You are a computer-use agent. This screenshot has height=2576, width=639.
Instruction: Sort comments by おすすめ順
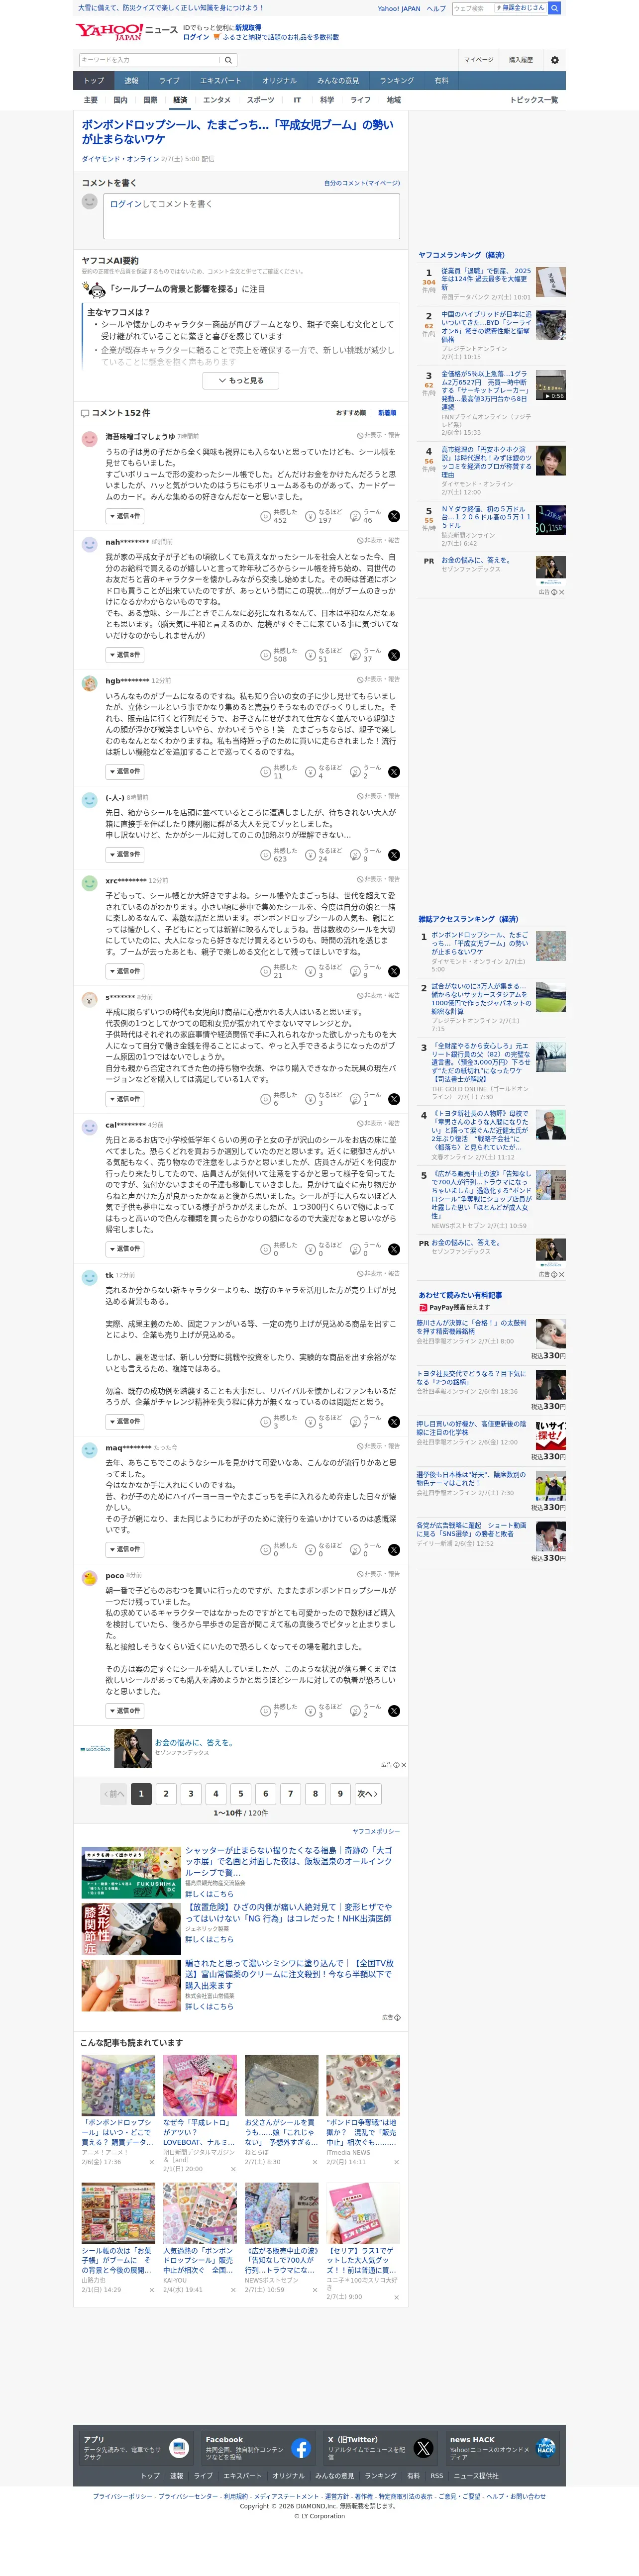(351, 413)
